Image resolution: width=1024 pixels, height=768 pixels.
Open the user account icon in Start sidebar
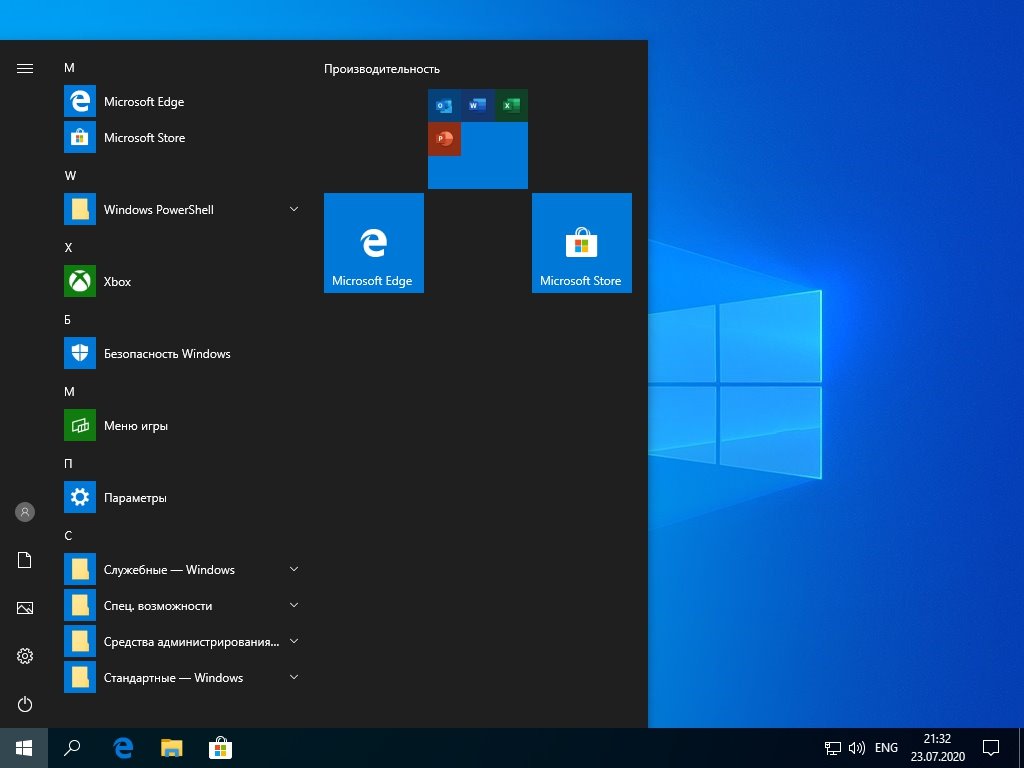(x=25, y=512)
